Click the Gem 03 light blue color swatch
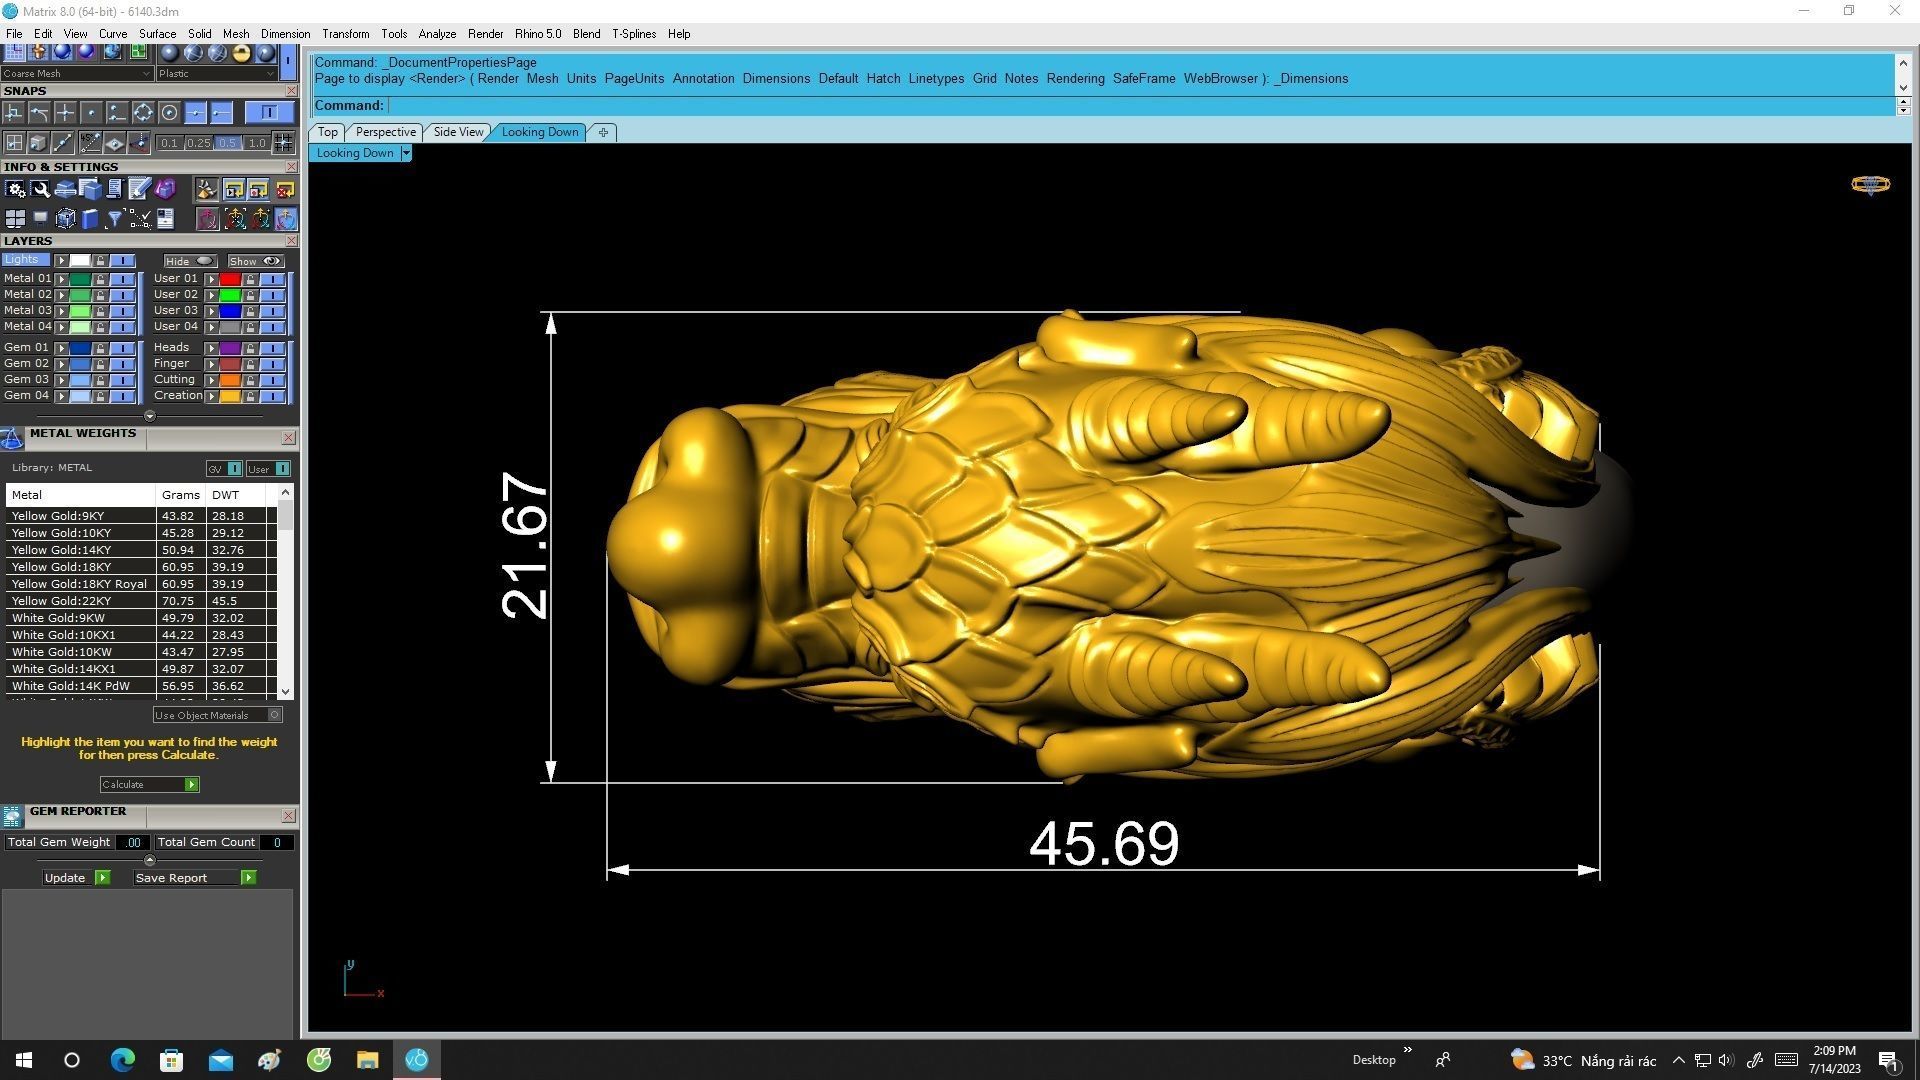Viewport: 1920px width, 1080px height. tap(80, 380)
